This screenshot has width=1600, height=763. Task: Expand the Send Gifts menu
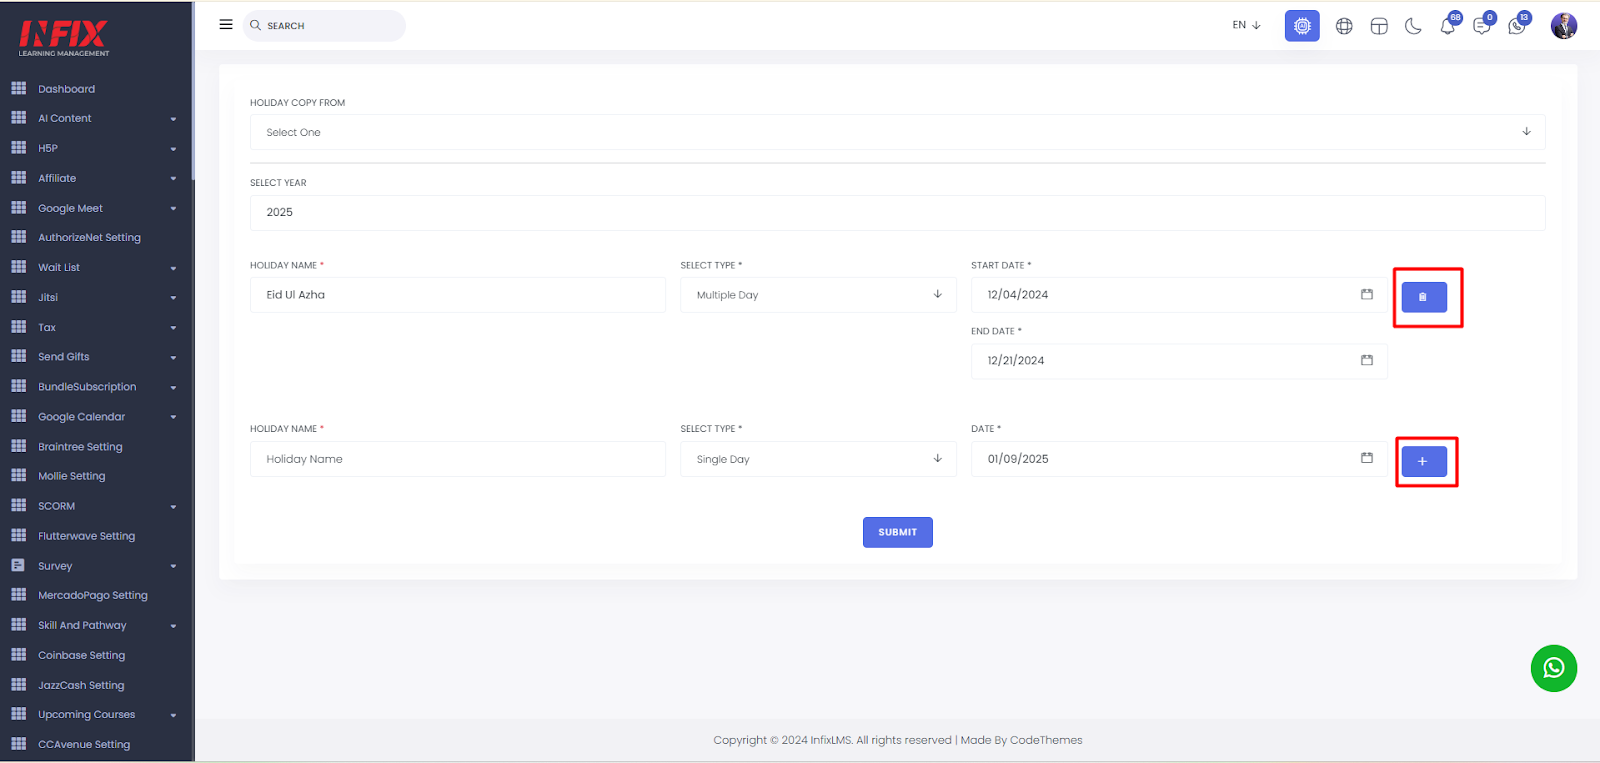(x=95, y=356)
